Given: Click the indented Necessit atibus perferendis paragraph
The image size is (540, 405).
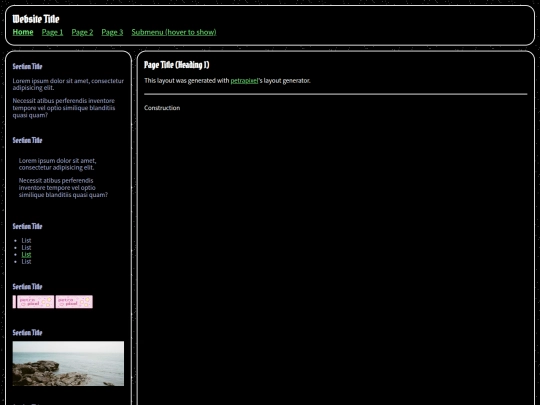Looking at the screenshot, I should tap(63, 188).
